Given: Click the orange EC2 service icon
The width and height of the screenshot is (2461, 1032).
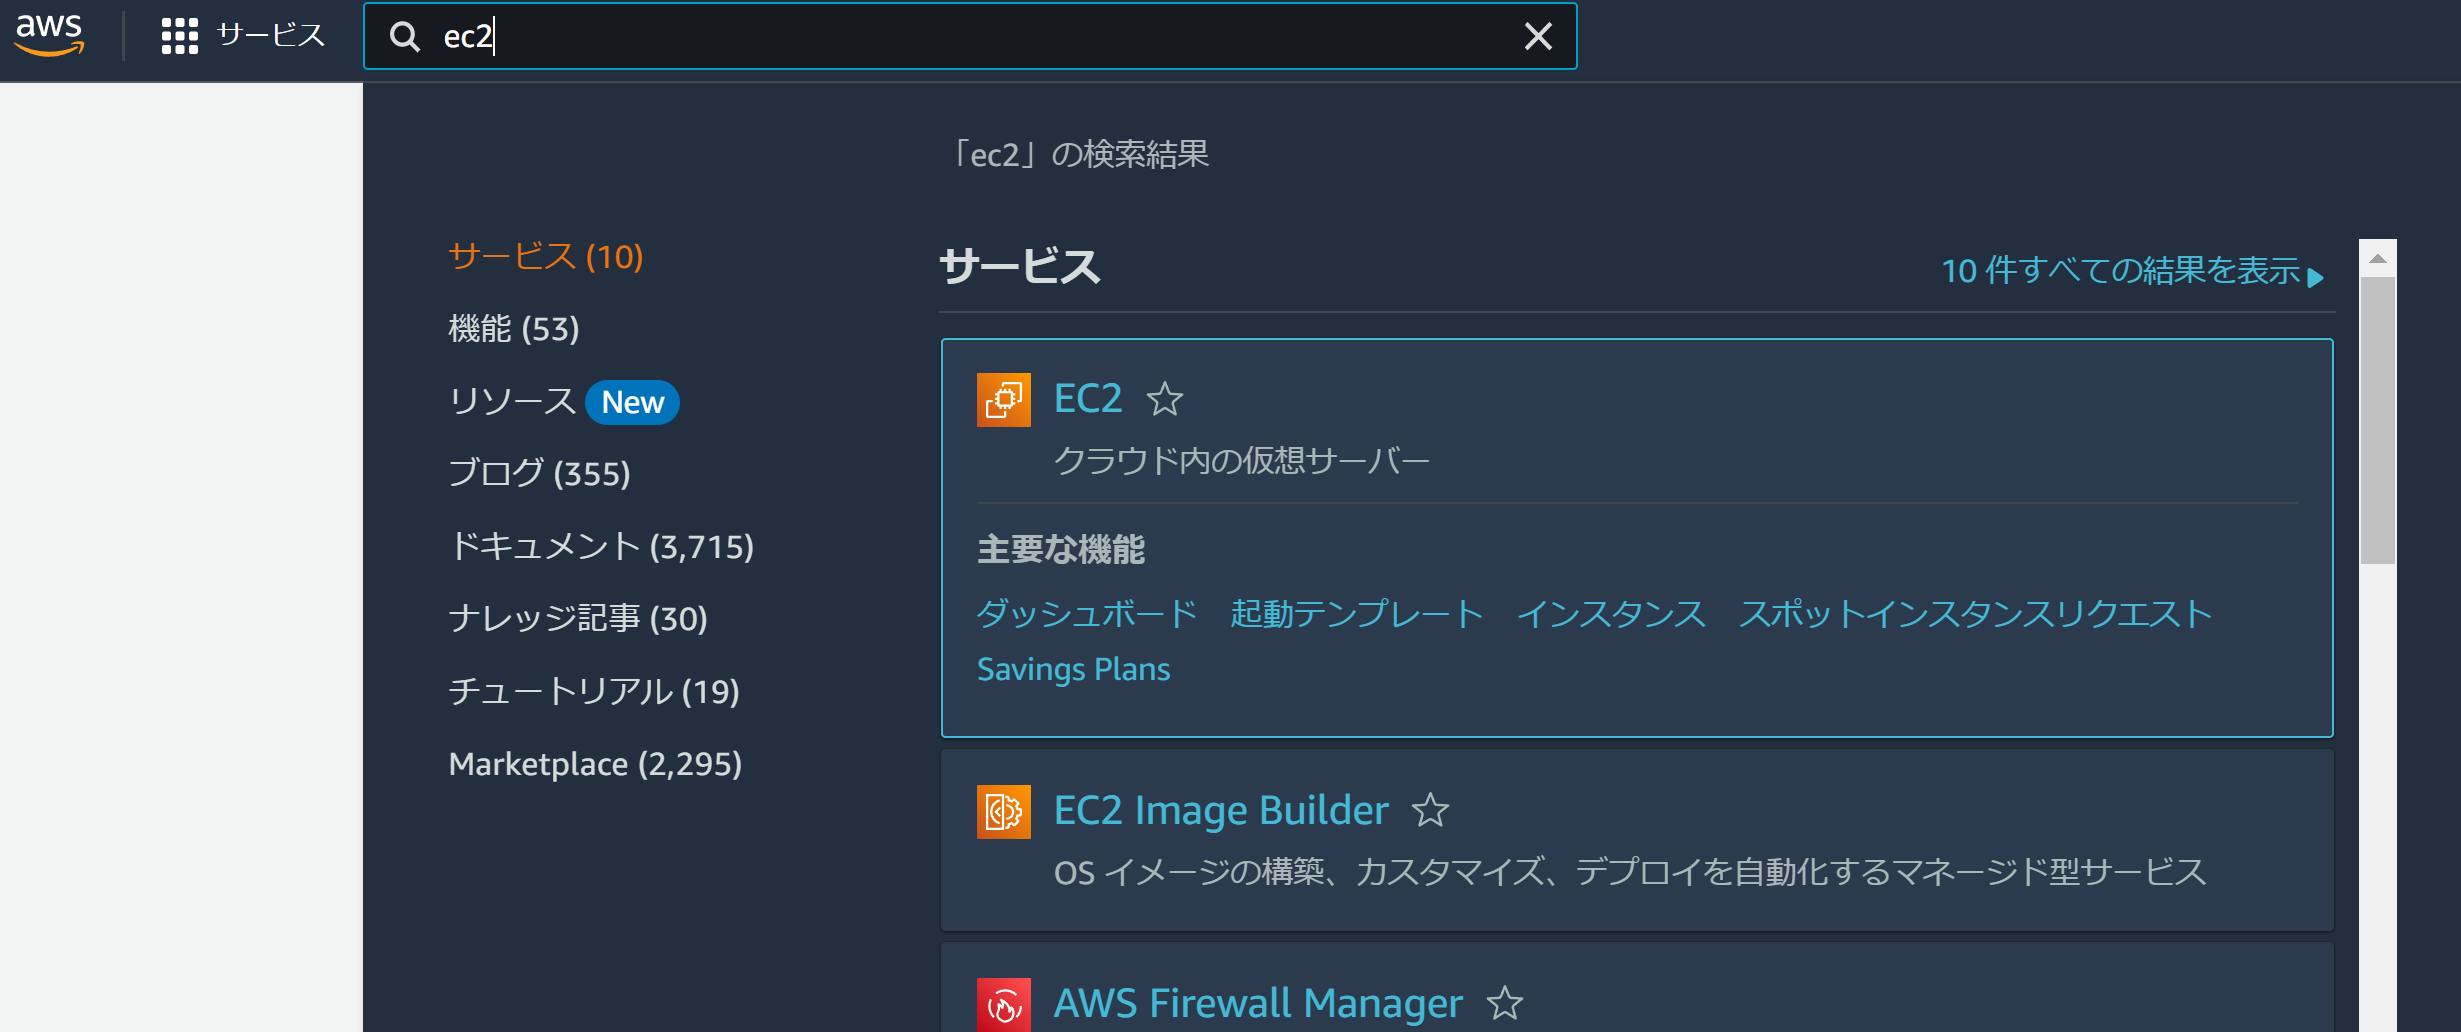Looking at the screenshot, I should (1003, 400).
